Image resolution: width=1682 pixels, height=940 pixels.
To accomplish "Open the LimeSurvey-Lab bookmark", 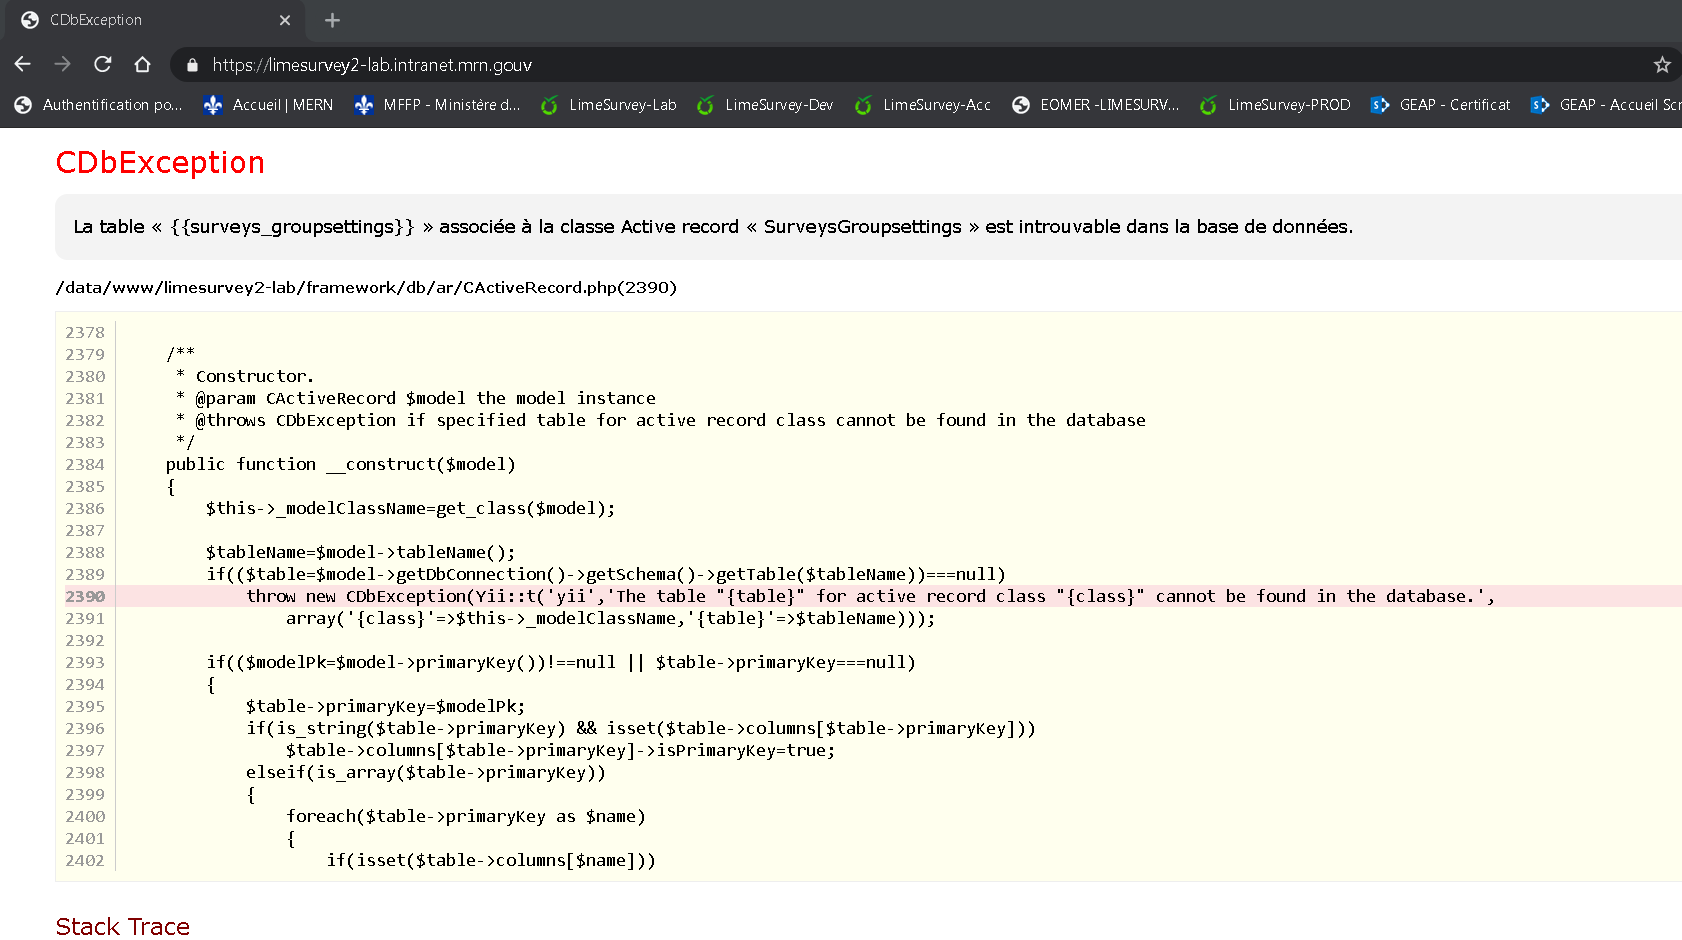I will point(608,105).
